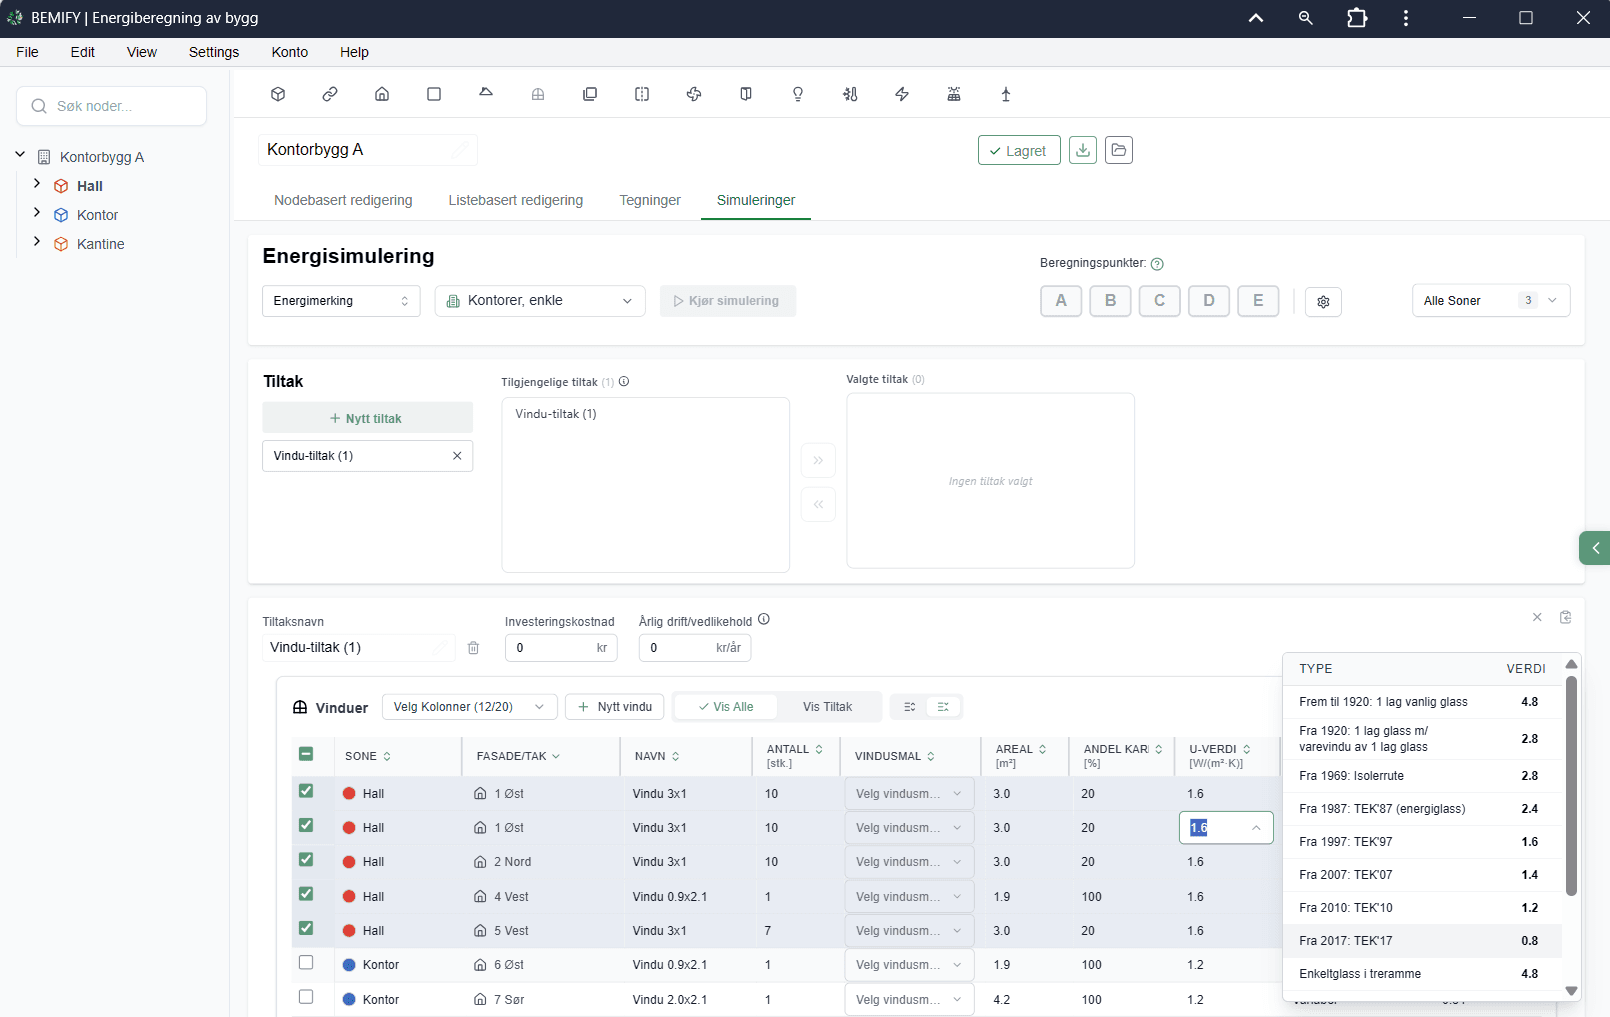Click the fan ventilation icon in toolbar
The height and width of the screenshot is (1017, 1610).
(x=694, y=94)
